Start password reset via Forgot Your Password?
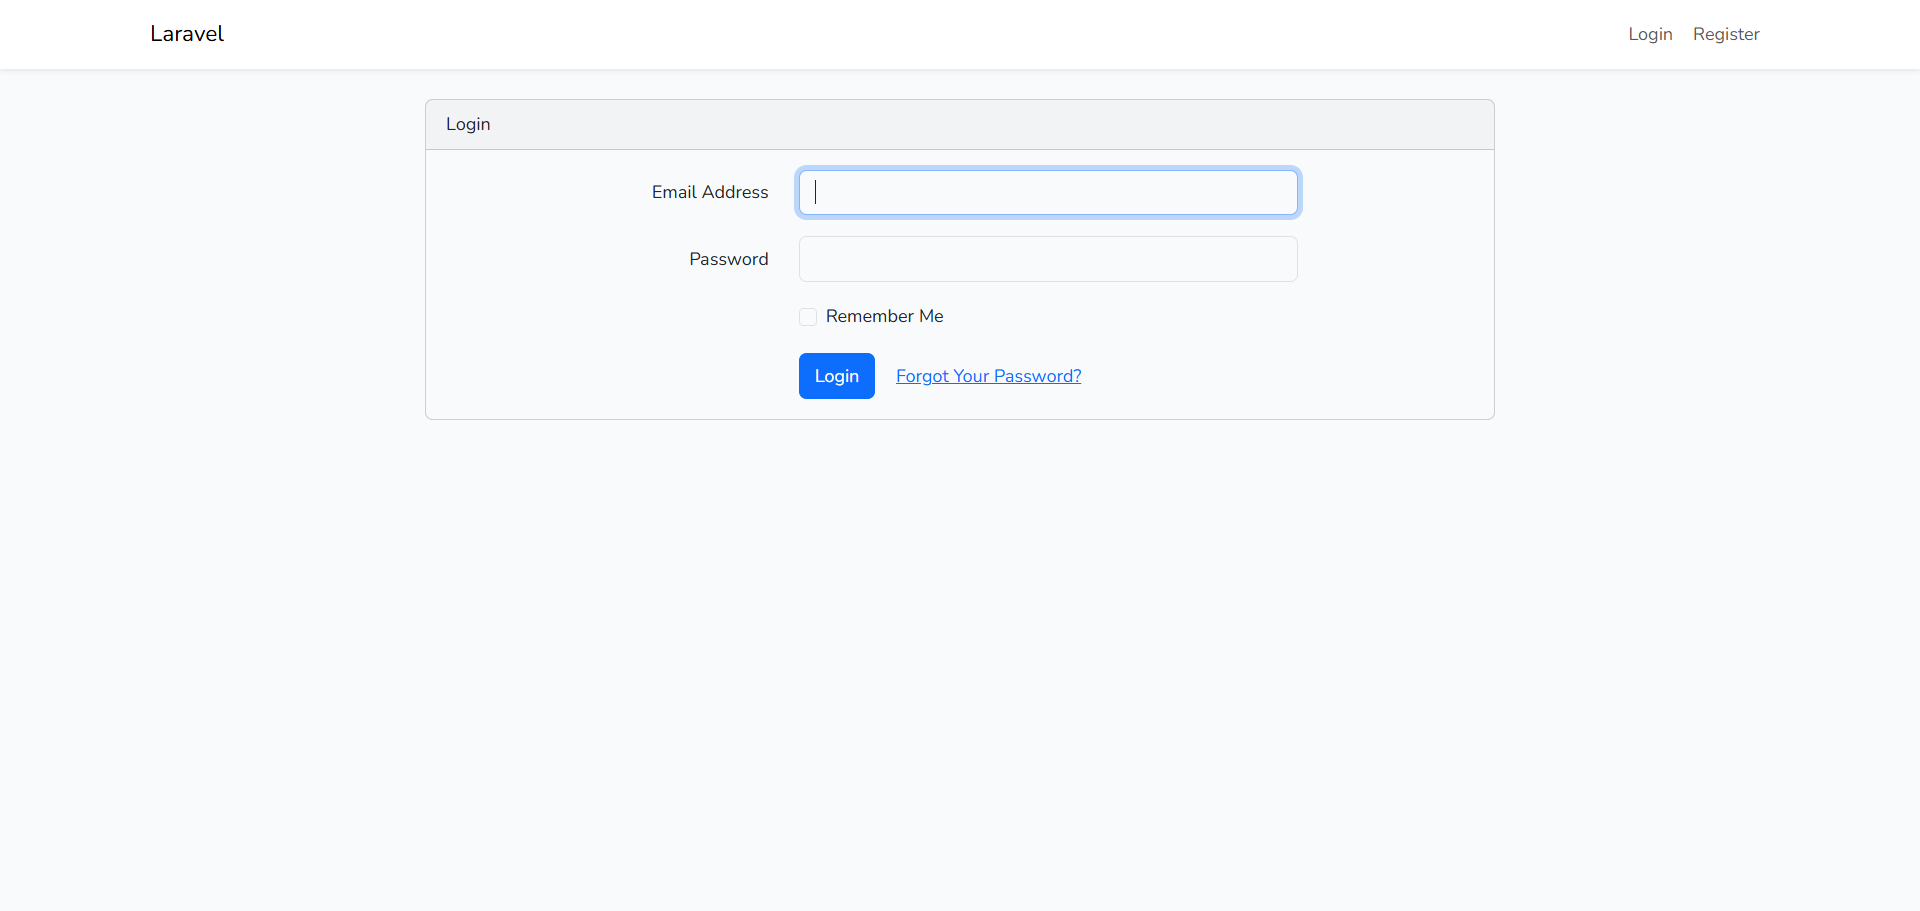 point(988,376)
